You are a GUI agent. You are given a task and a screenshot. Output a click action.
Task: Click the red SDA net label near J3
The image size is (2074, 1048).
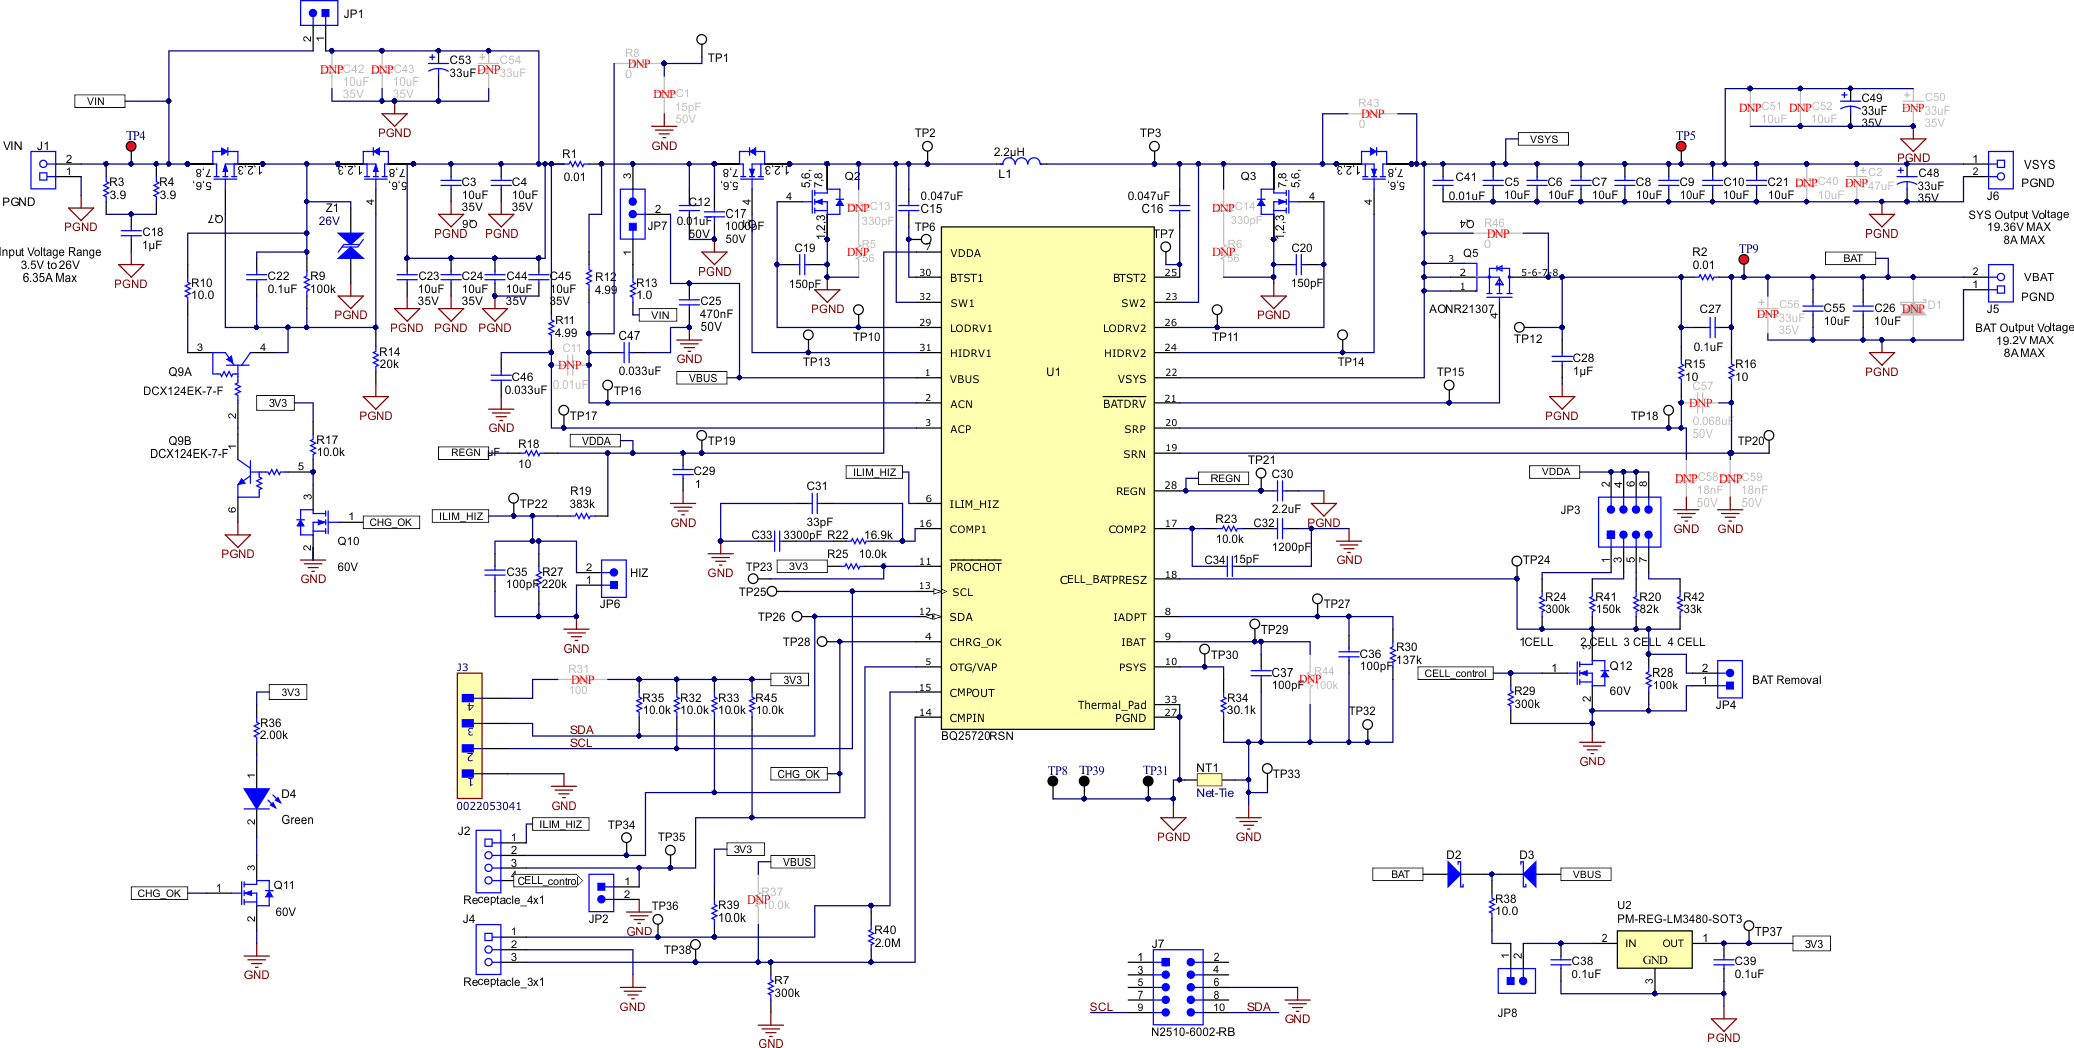581,730
